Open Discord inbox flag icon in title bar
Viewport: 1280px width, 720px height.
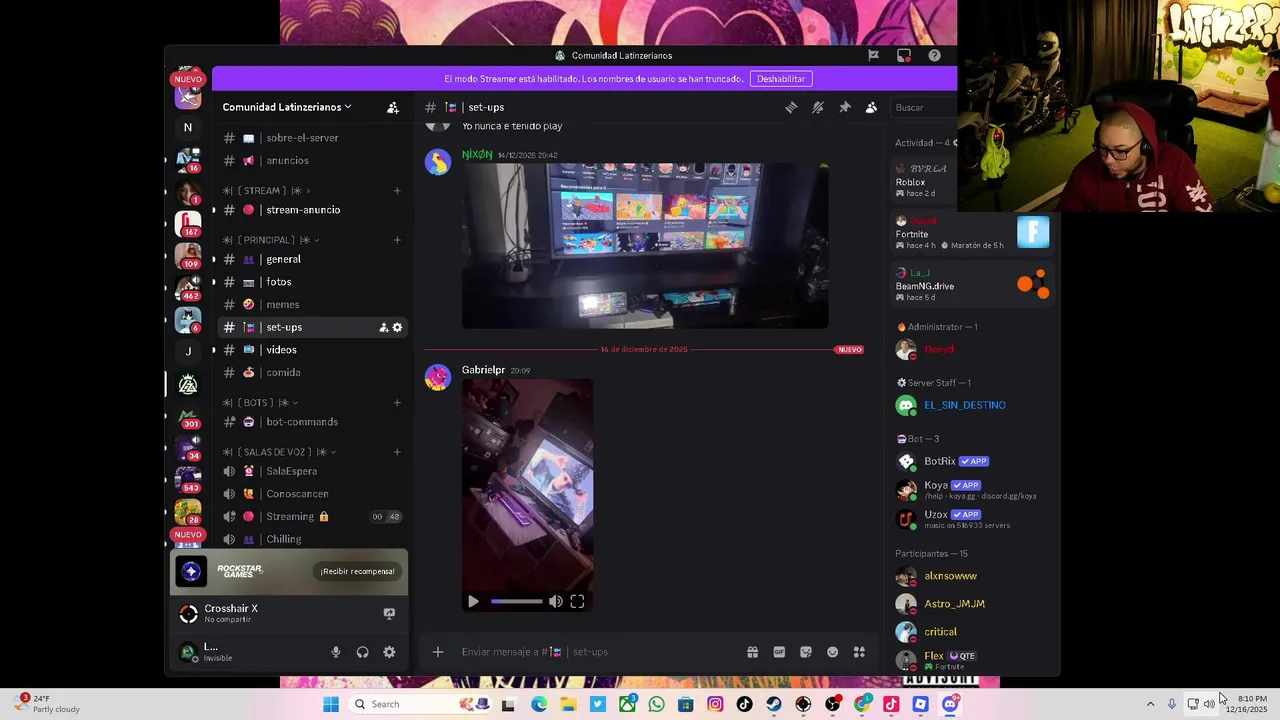(x=873, y=56)
